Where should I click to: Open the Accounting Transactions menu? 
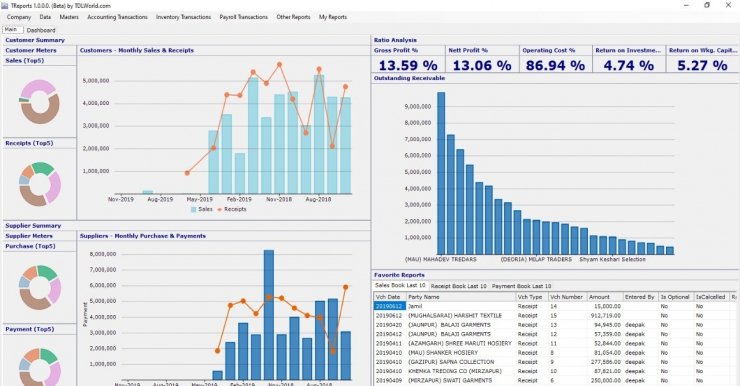(117, 17)
